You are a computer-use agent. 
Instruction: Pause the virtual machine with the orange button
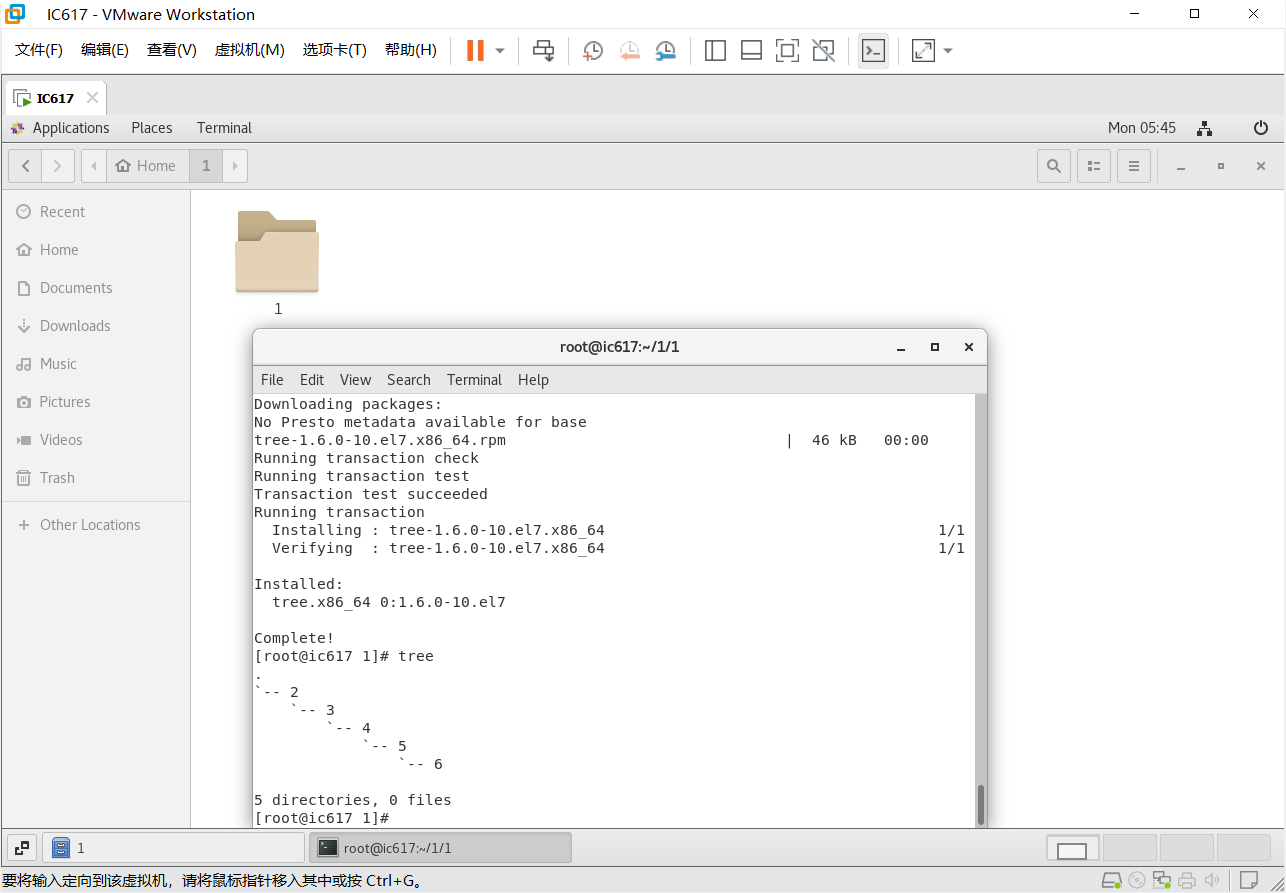click(x=475, y=50)
